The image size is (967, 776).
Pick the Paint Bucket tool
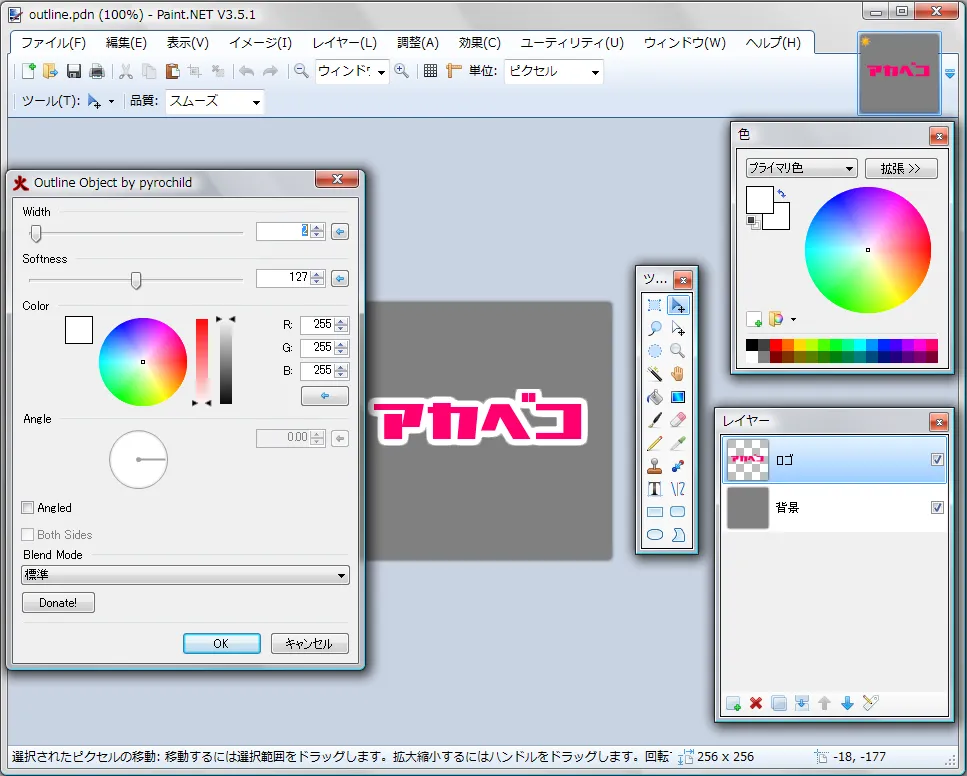tap(655, 397)
